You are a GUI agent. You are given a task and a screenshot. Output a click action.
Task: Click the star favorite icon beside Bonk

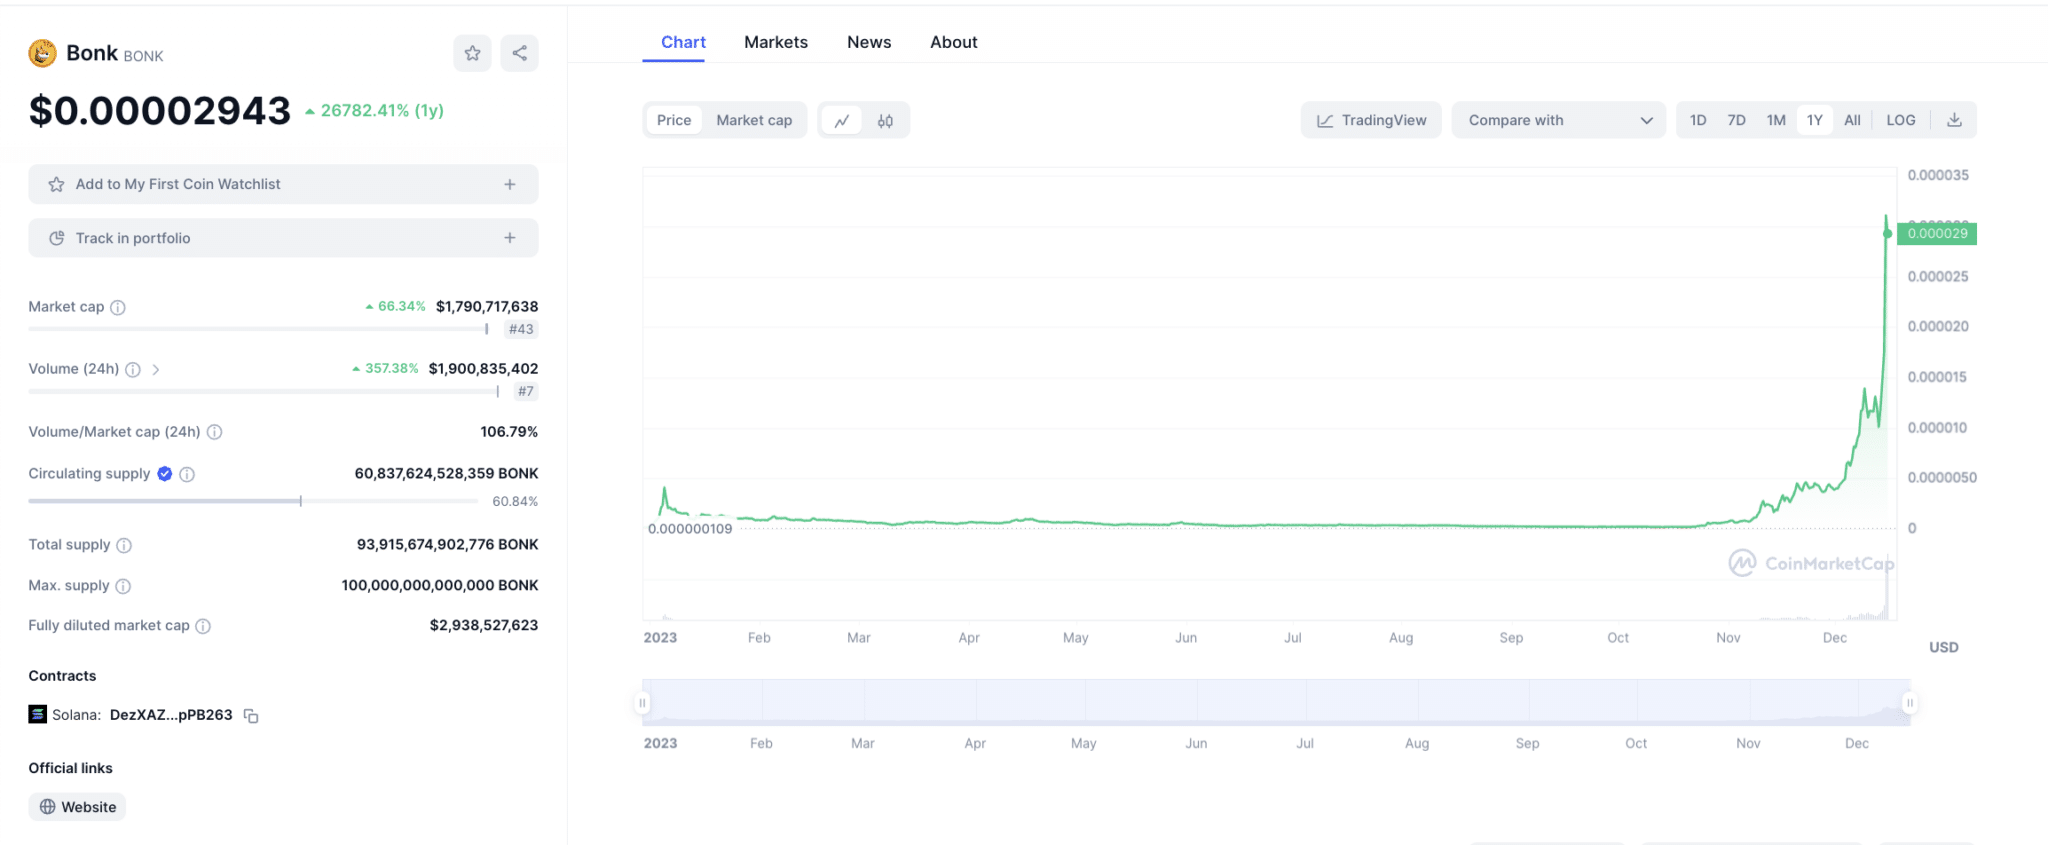pos(472,53)
